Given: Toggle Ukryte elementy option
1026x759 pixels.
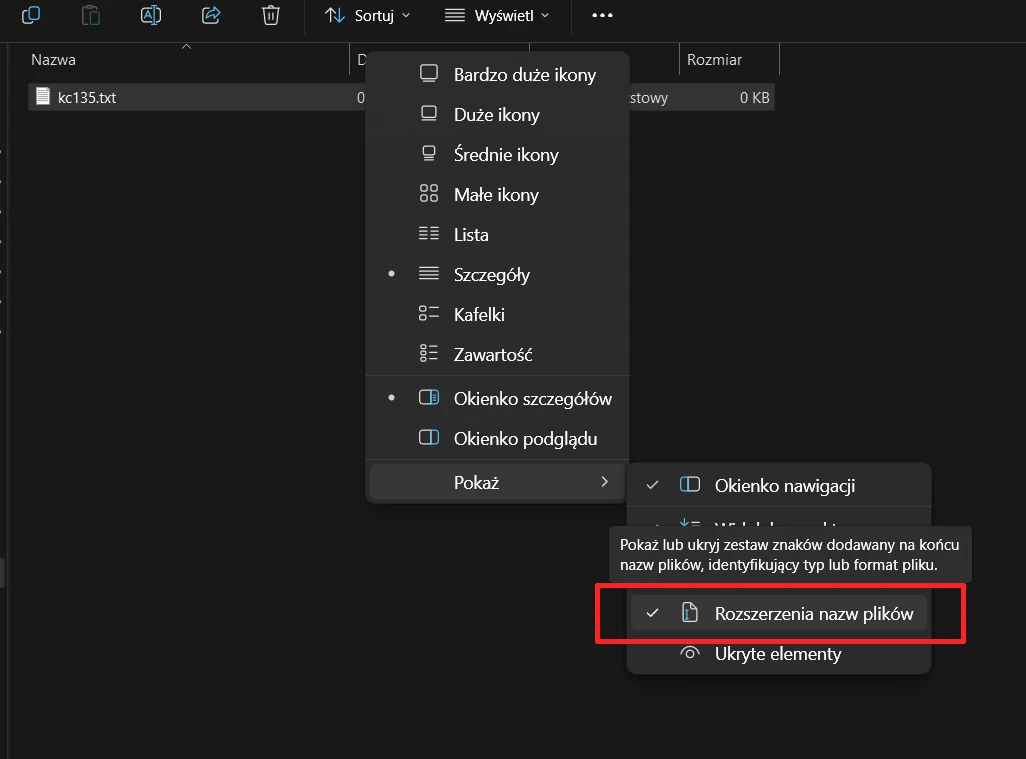Looking at the screenshot, I should click(779, 653).
